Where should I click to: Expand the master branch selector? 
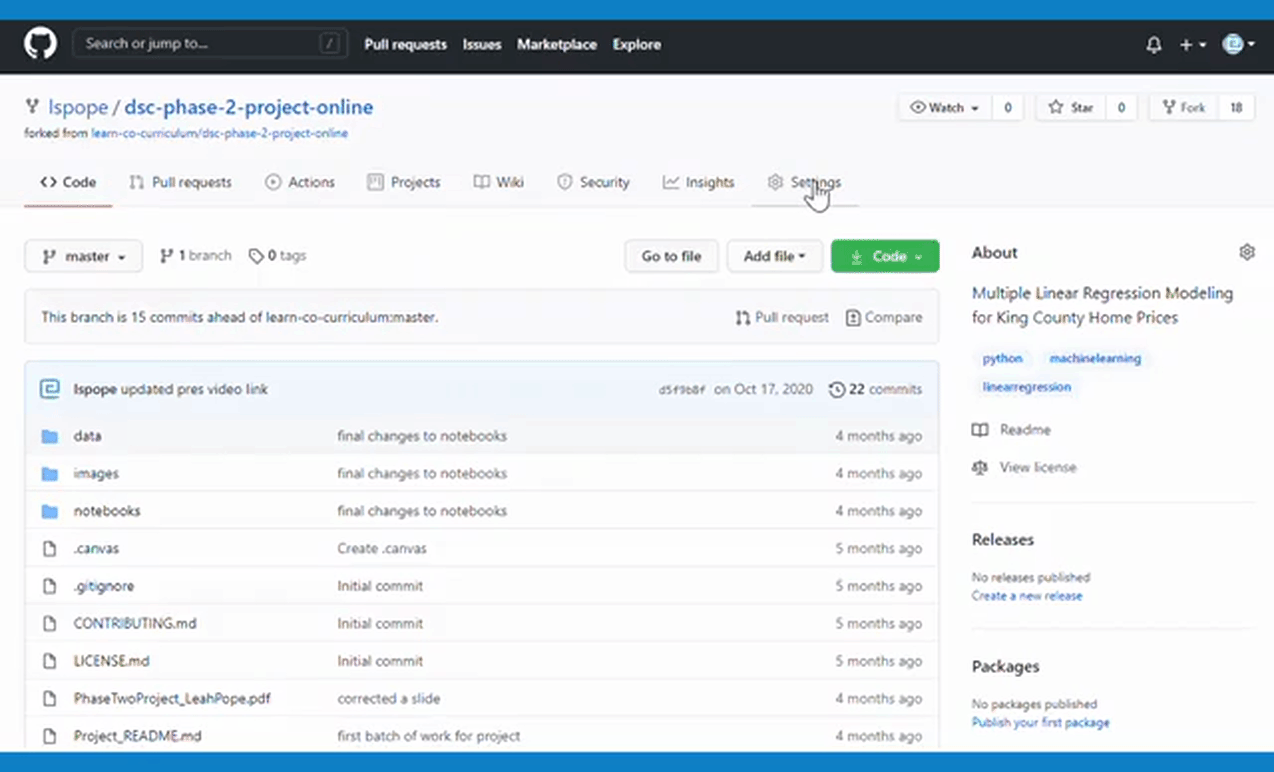(83, 256)
